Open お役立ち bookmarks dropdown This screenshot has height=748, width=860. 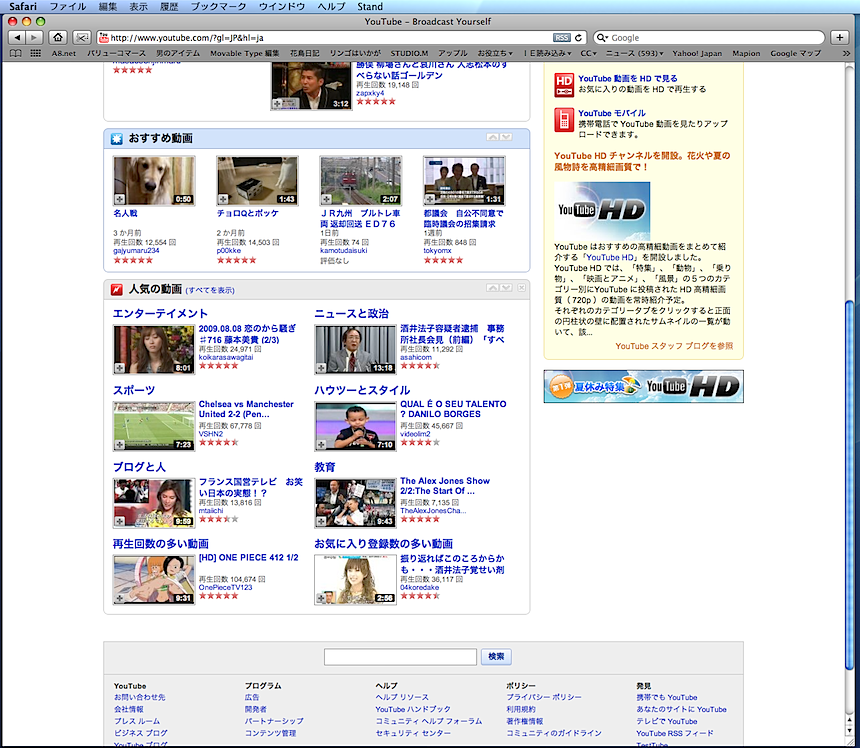[495, 53]
